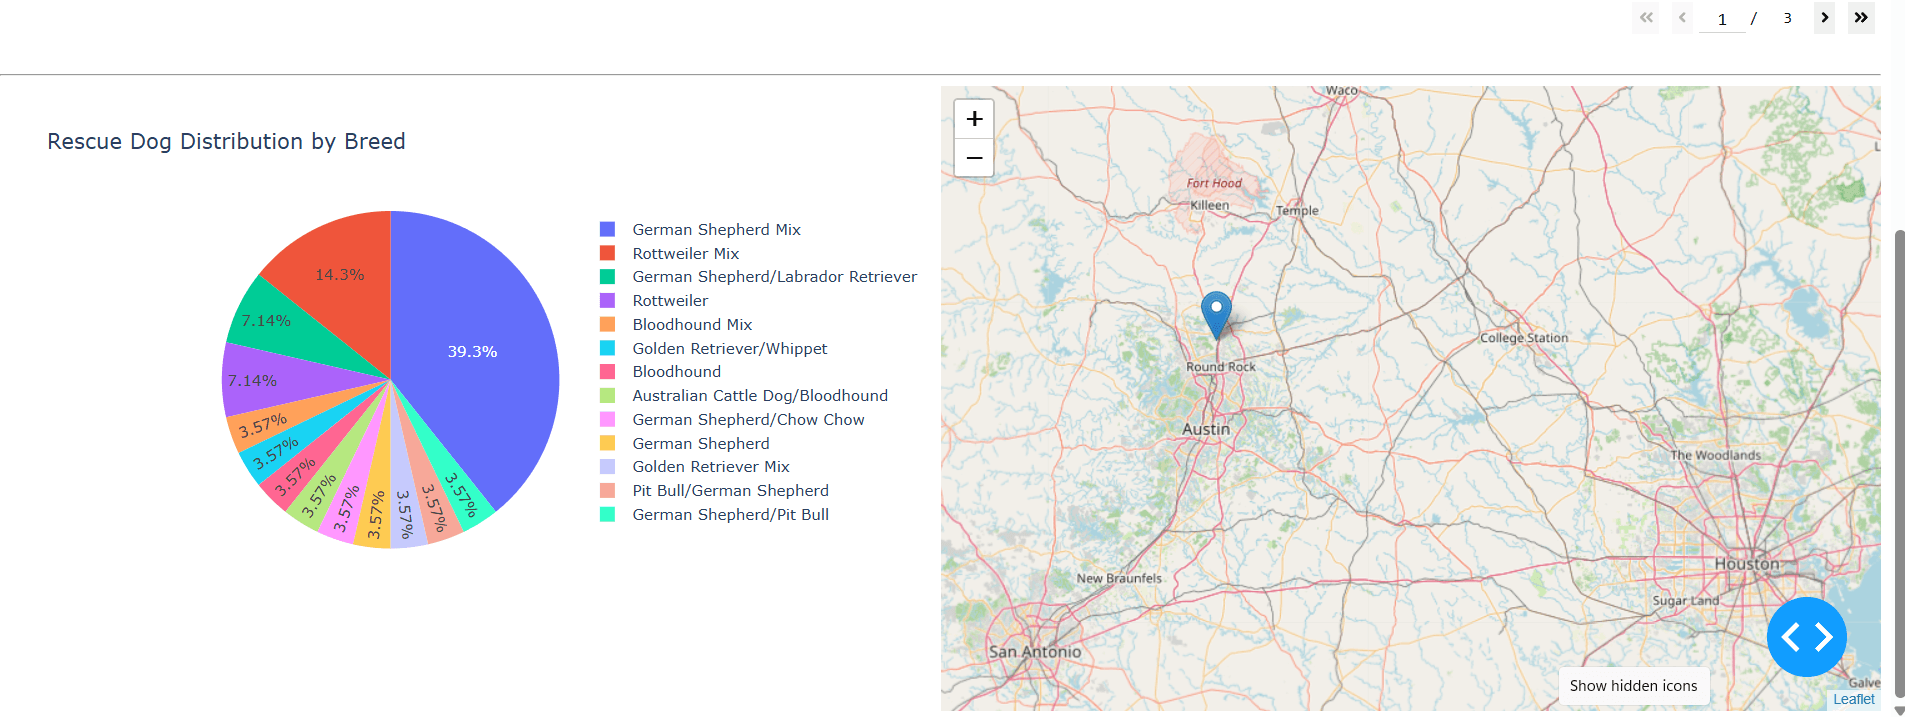Screen dimensions: 1905x717
Task: Toggle purple Rottweiler legend swatch
Action: tap(607, 300)
